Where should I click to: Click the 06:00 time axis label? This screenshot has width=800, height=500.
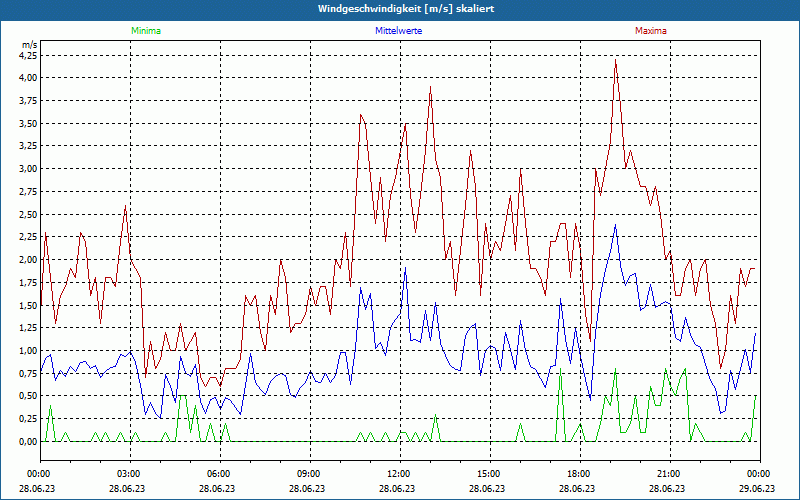tap(220, 474)
